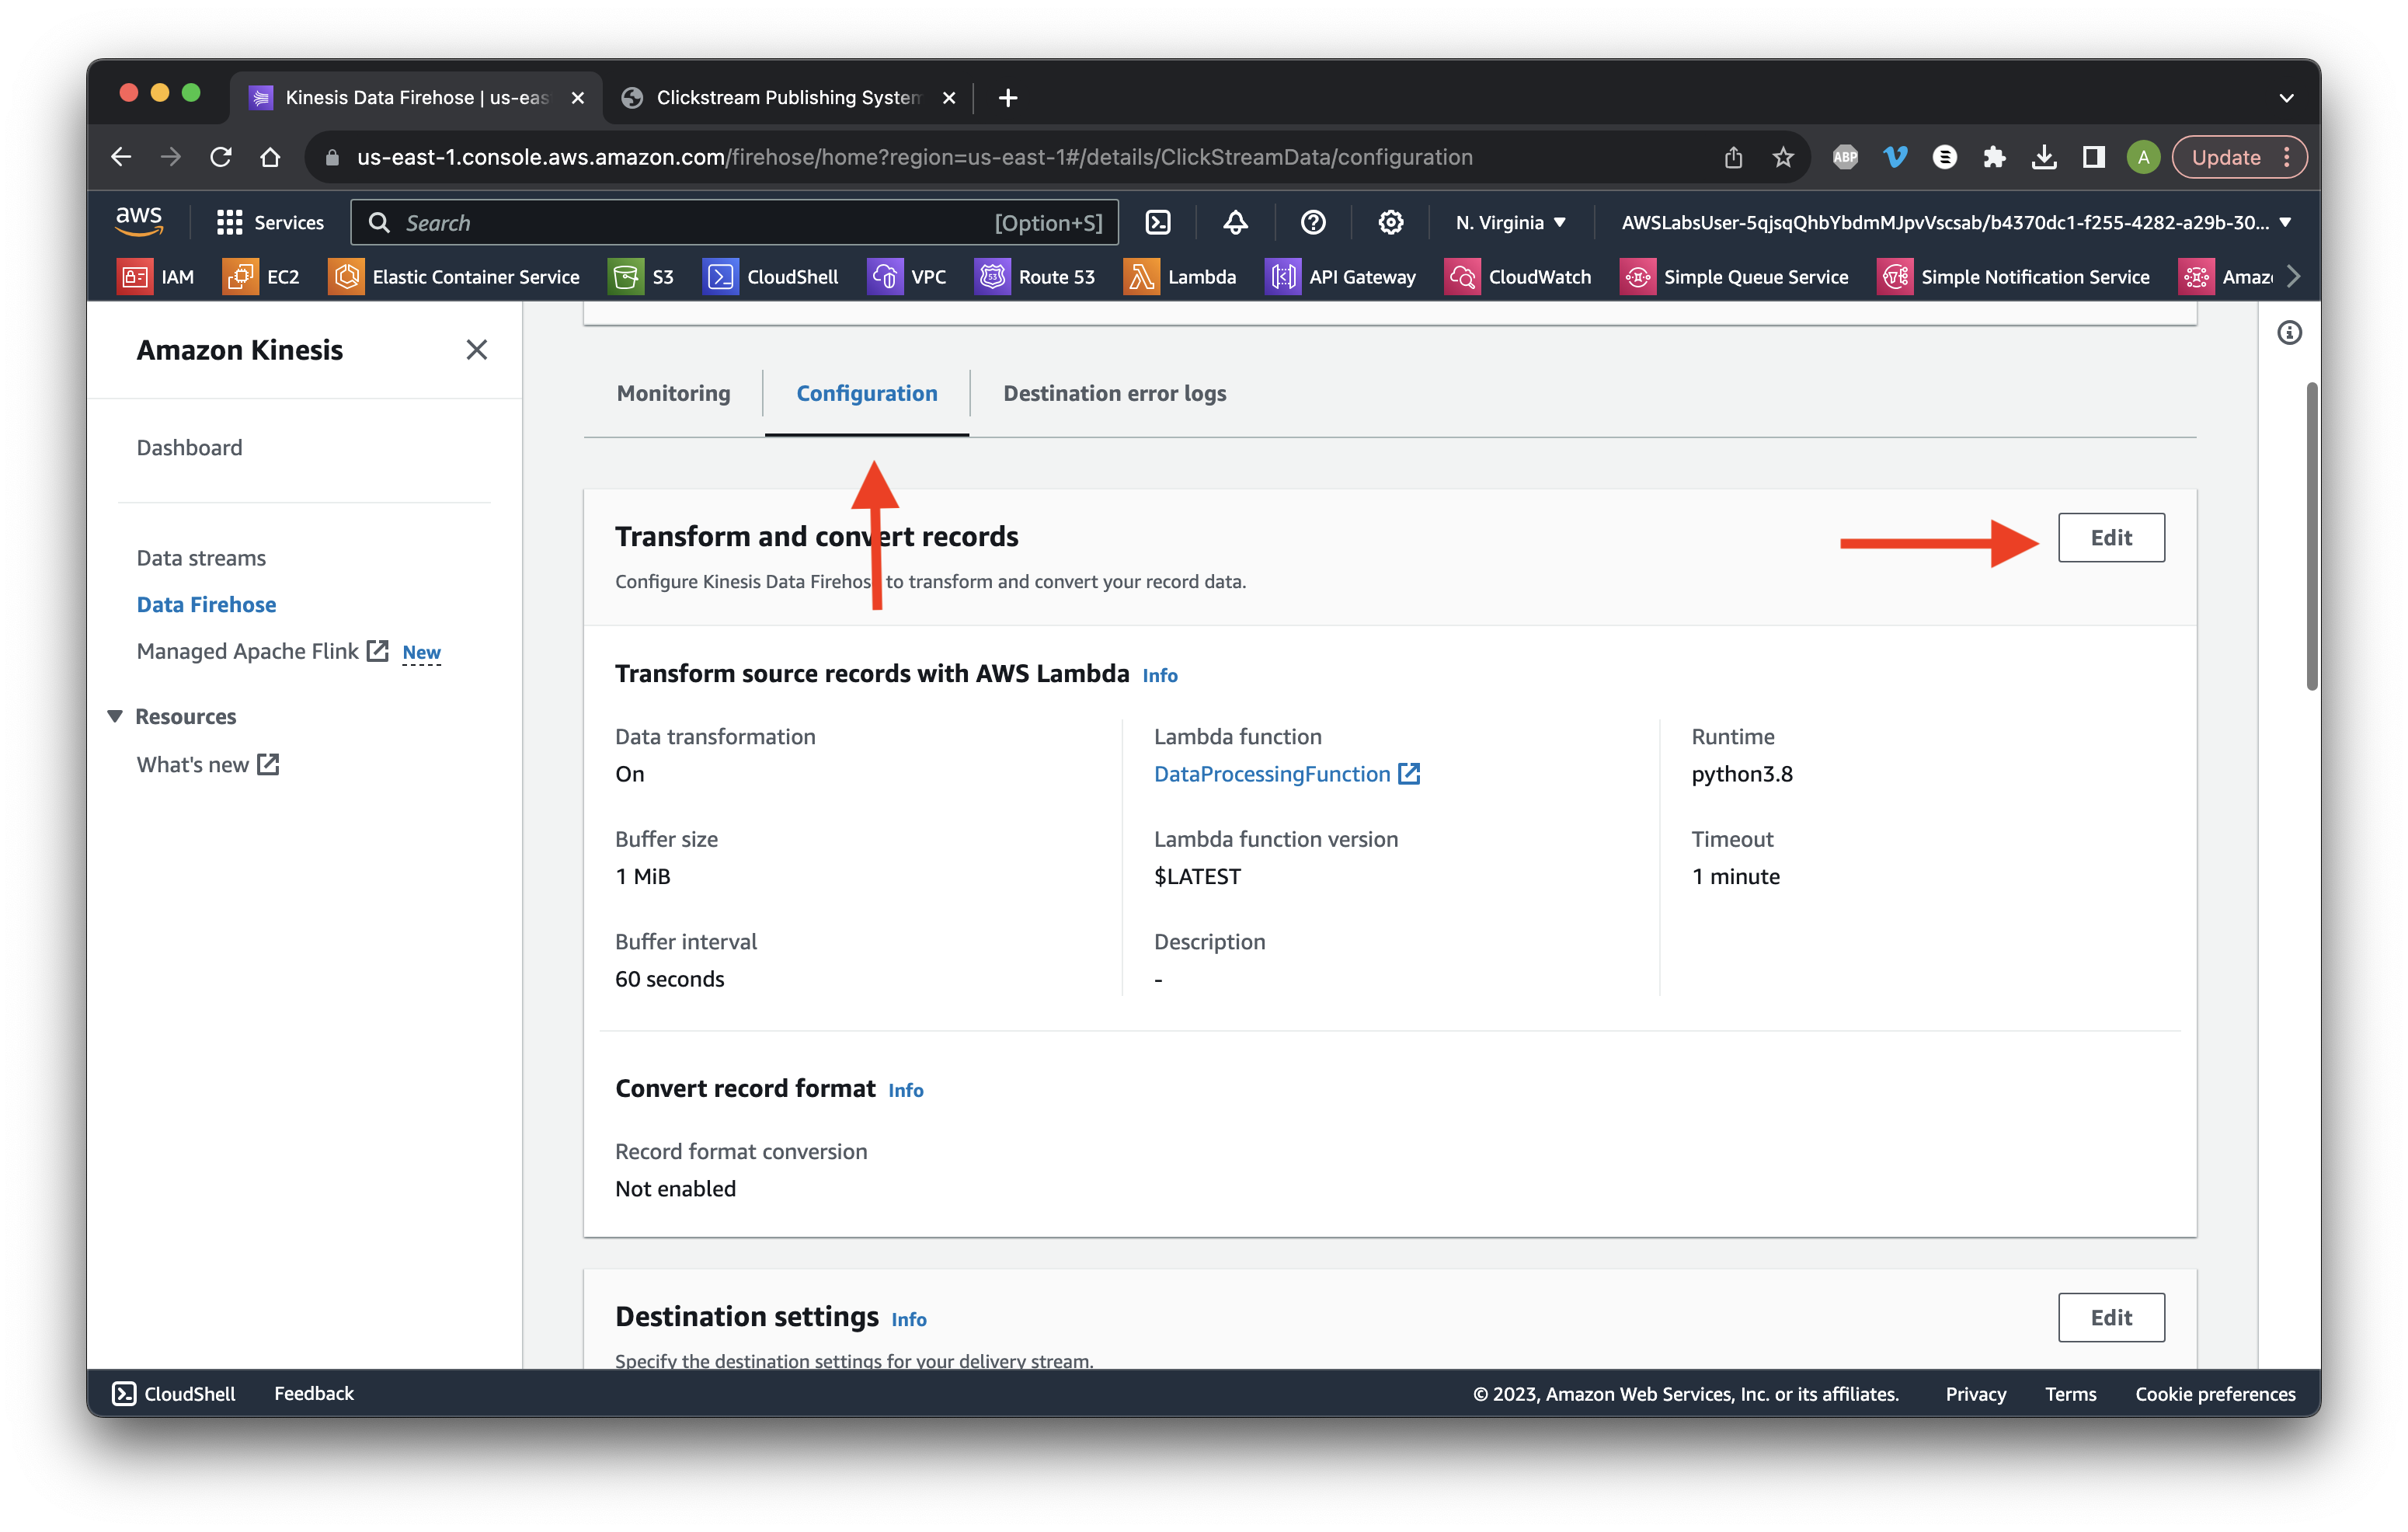
Task: Expand the browser tab list chevron
Action: coord(2286,98)
